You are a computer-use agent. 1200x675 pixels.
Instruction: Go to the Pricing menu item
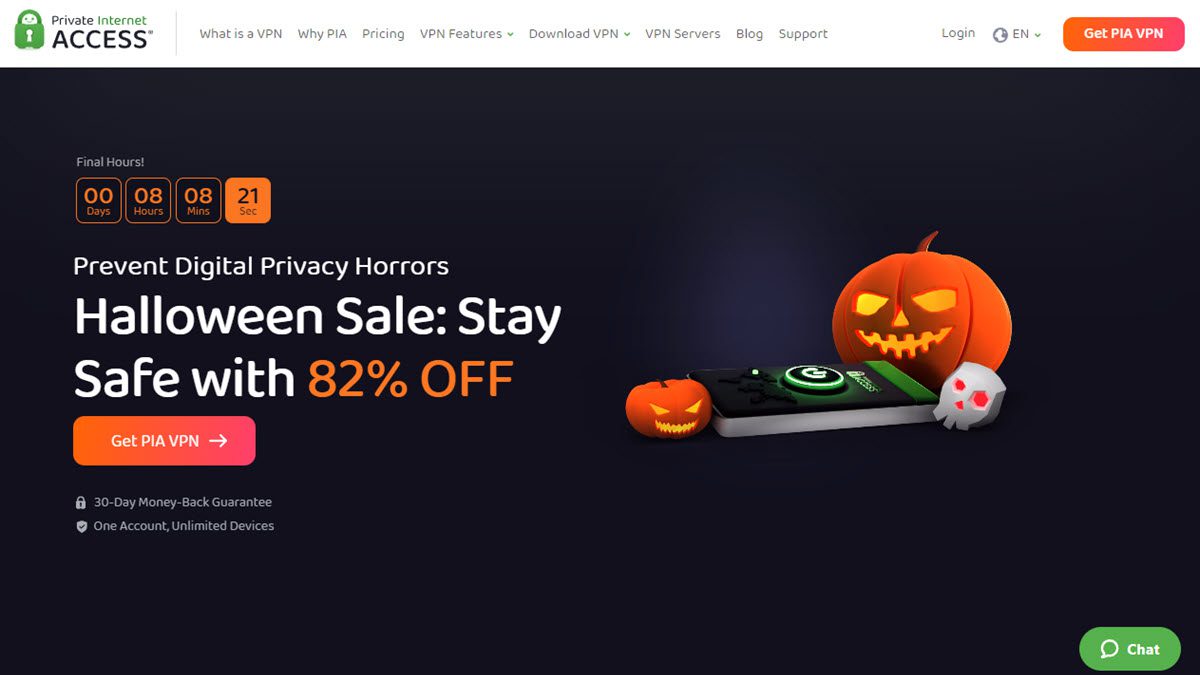pos(383,34)
